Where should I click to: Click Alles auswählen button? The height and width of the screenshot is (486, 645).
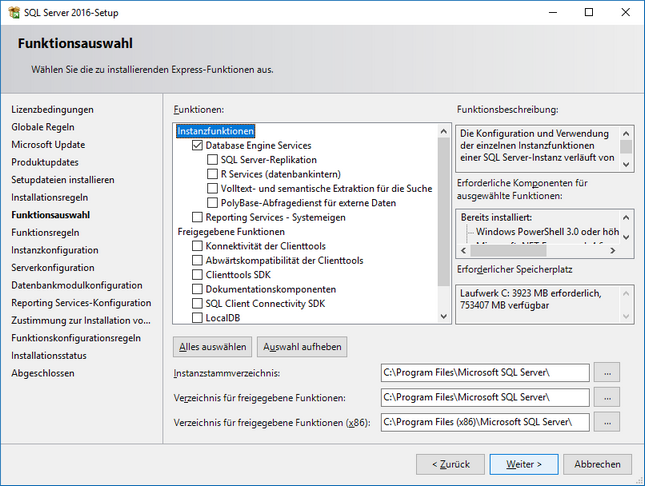212,347
